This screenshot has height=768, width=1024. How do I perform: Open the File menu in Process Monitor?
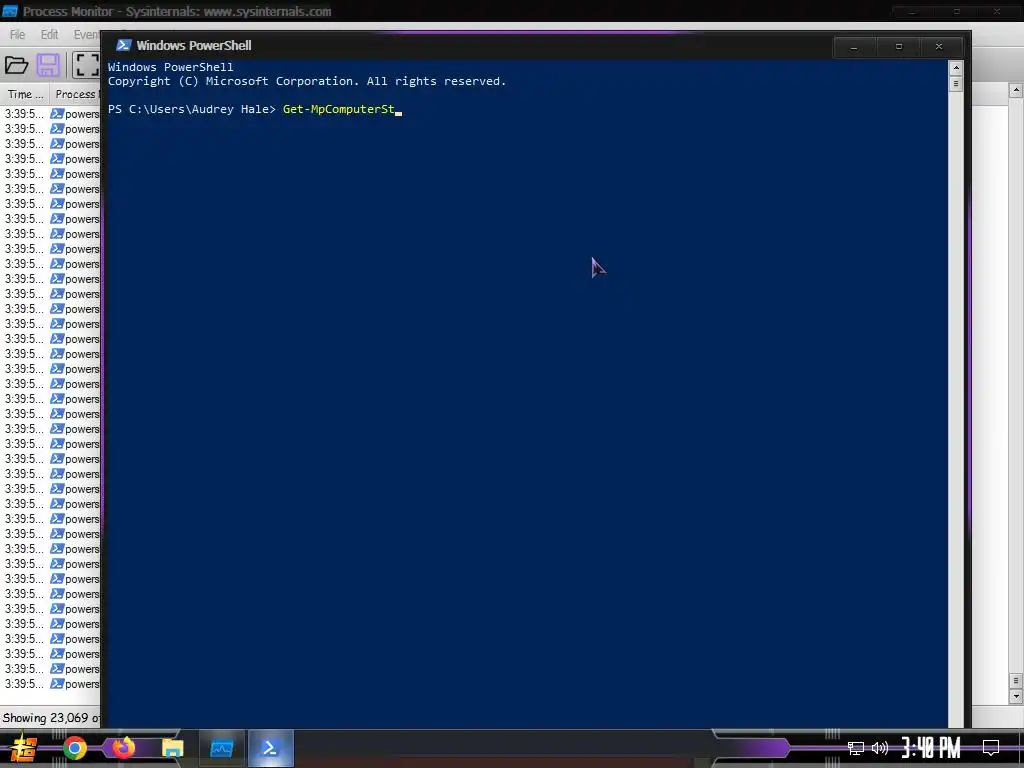click(17, 35)
